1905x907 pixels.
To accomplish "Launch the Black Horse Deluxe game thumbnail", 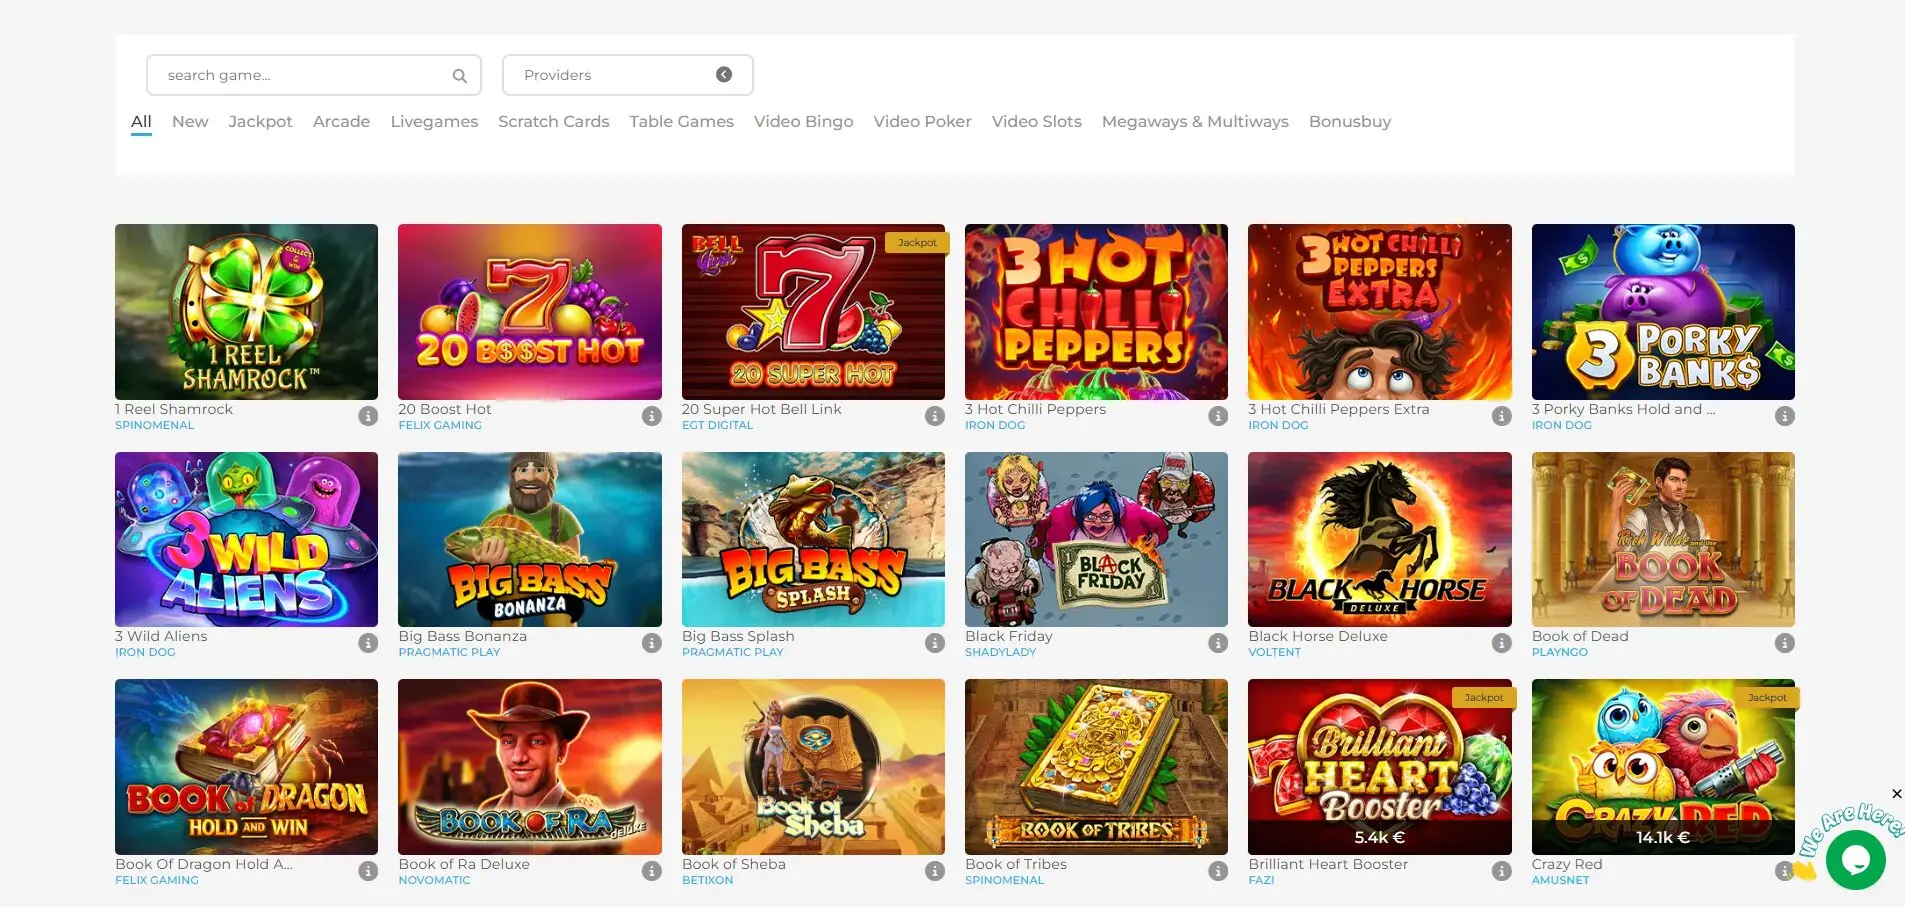I will point(1379,539).
